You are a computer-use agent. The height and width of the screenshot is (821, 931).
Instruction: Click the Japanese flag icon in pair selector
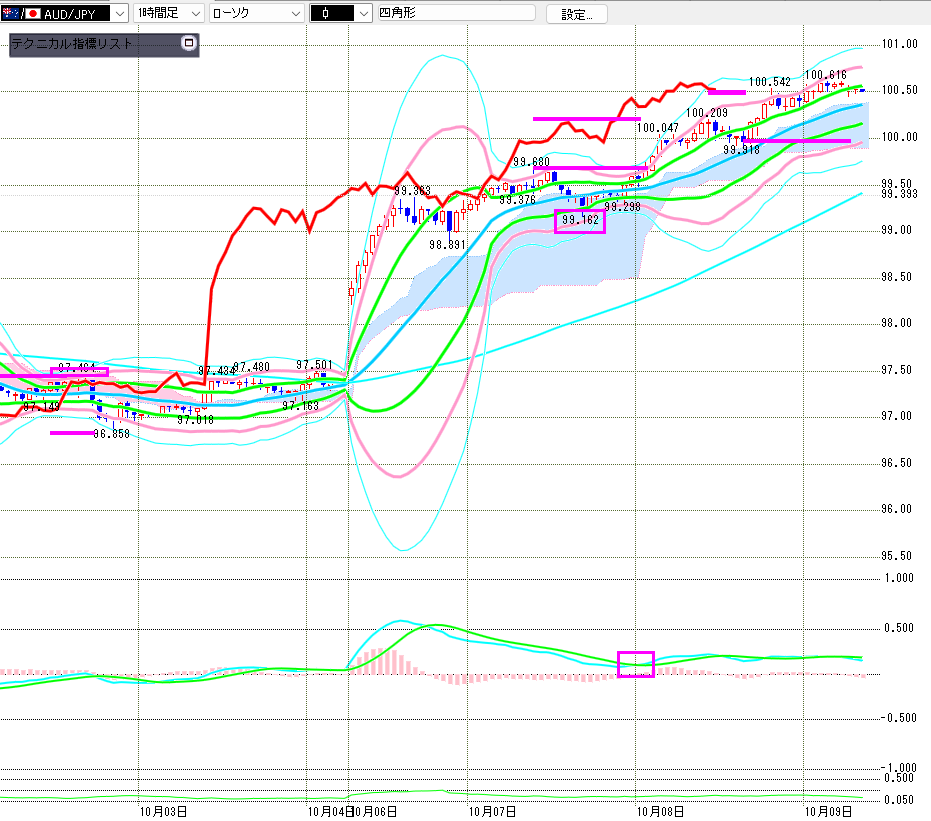(32, 14)
